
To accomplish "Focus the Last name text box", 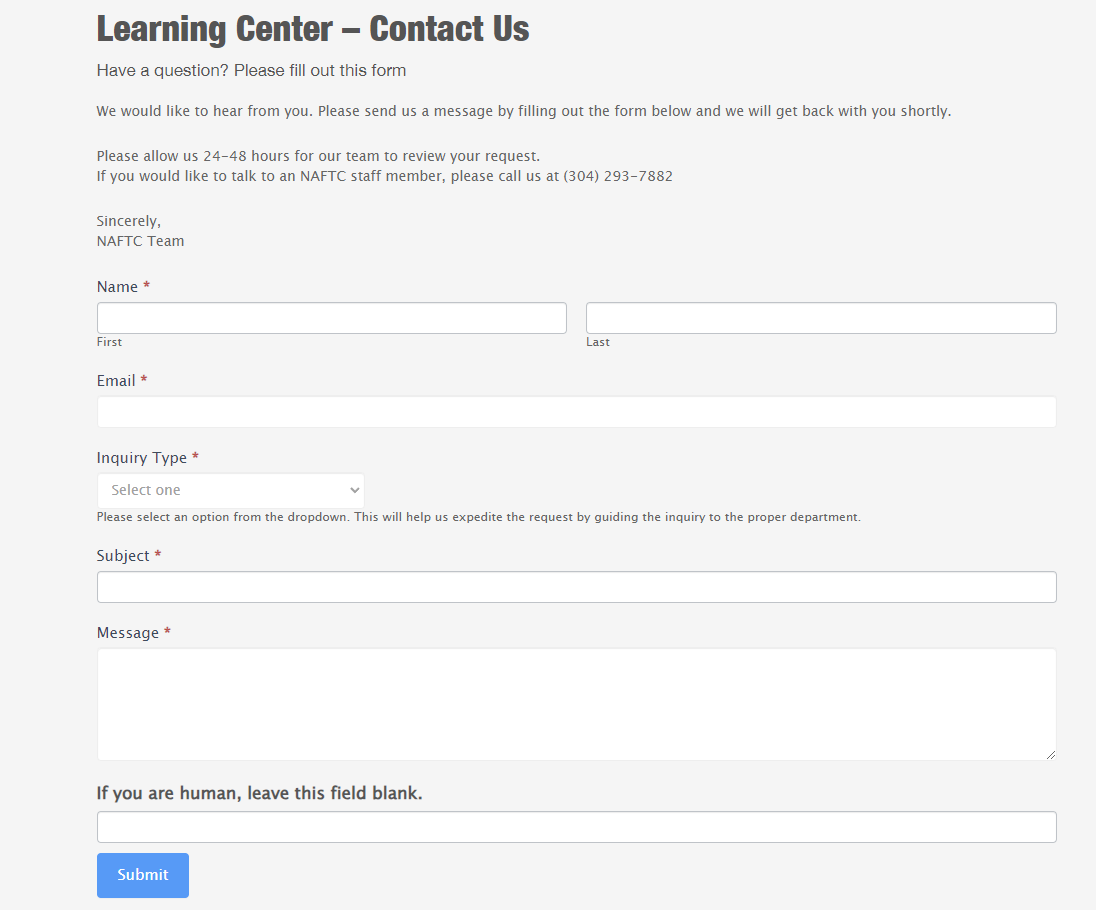I will tap(820, 318).
